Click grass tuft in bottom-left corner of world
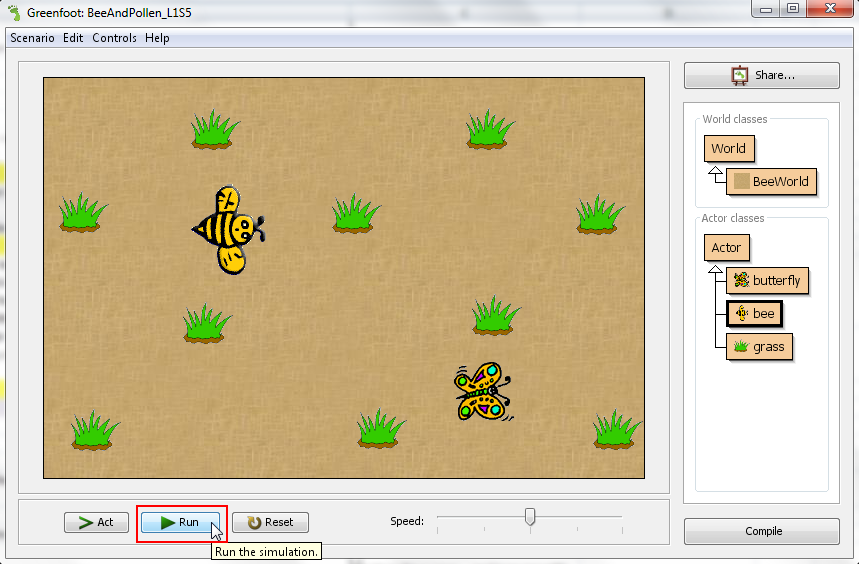 click(95, 430)
